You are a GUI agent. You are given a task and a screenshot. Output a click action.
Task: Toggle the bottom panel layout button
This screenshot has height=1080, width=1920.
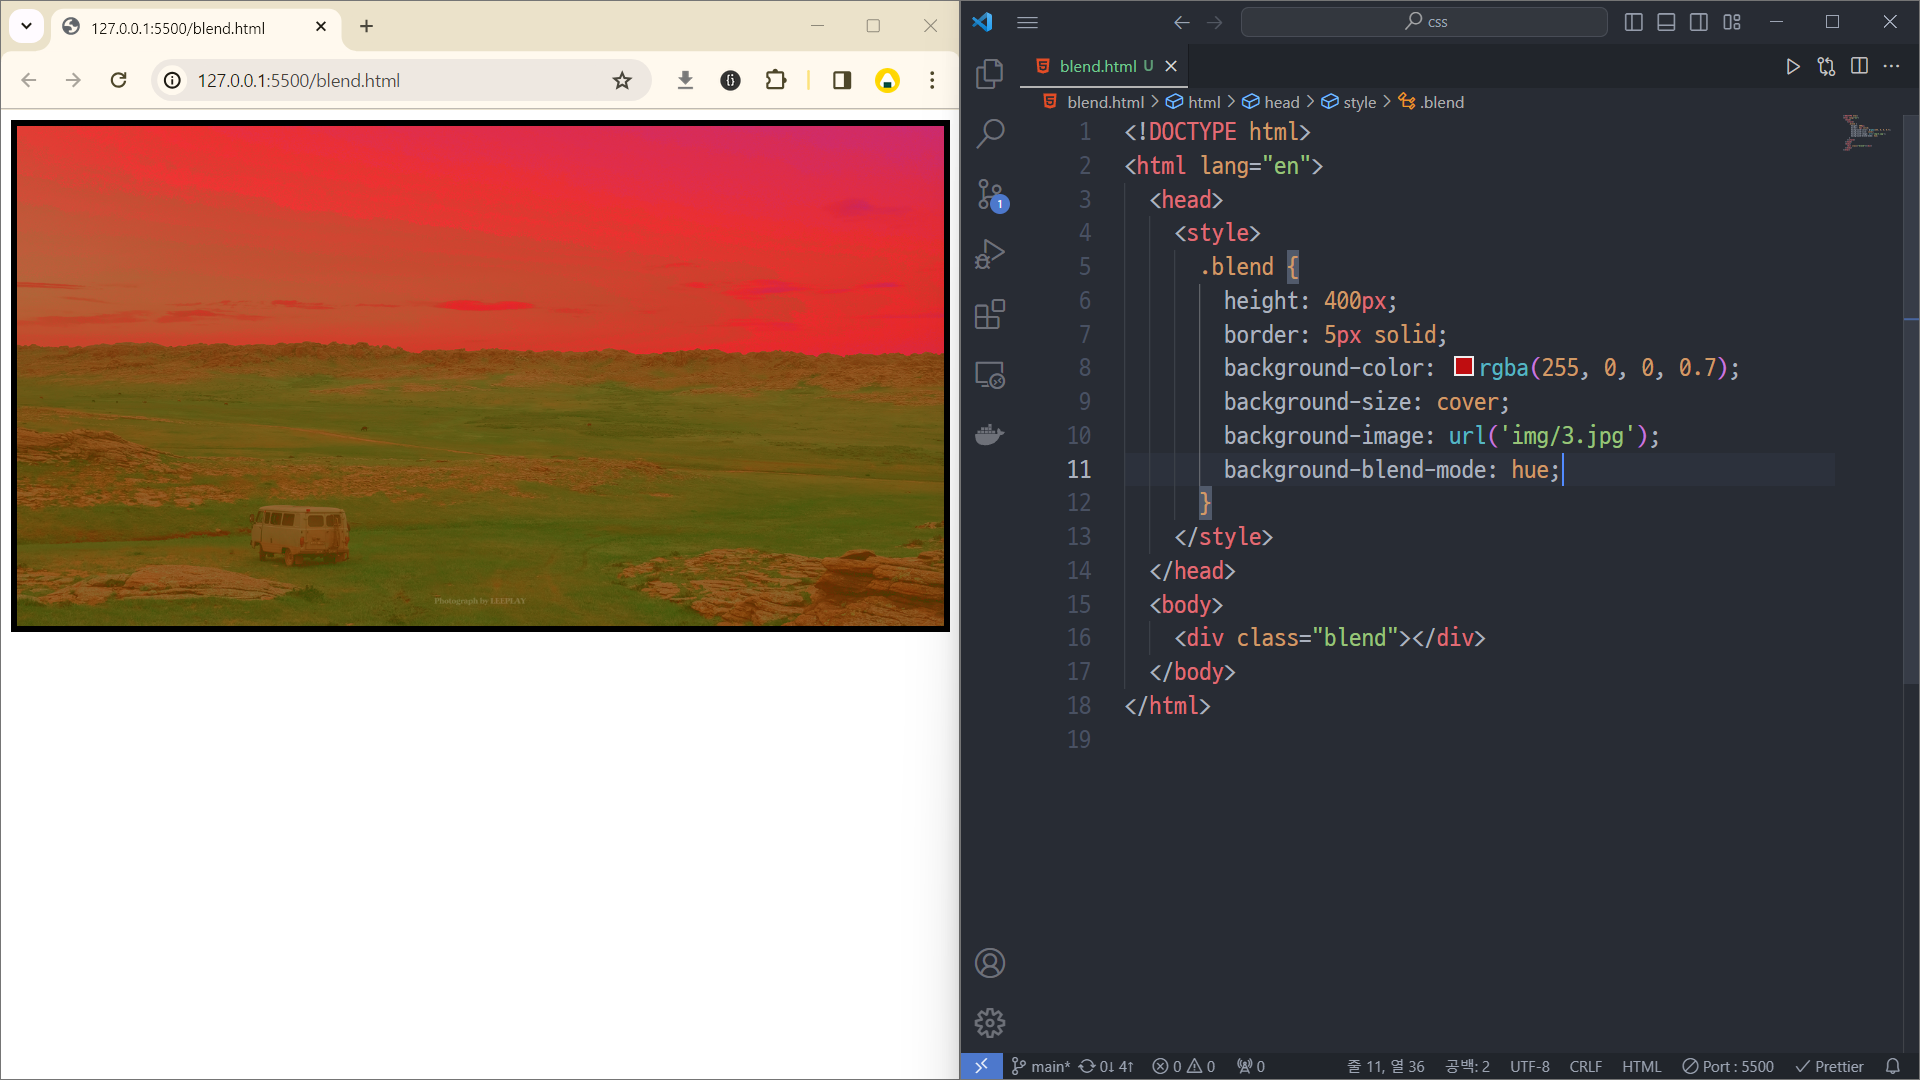point(1666,22)
